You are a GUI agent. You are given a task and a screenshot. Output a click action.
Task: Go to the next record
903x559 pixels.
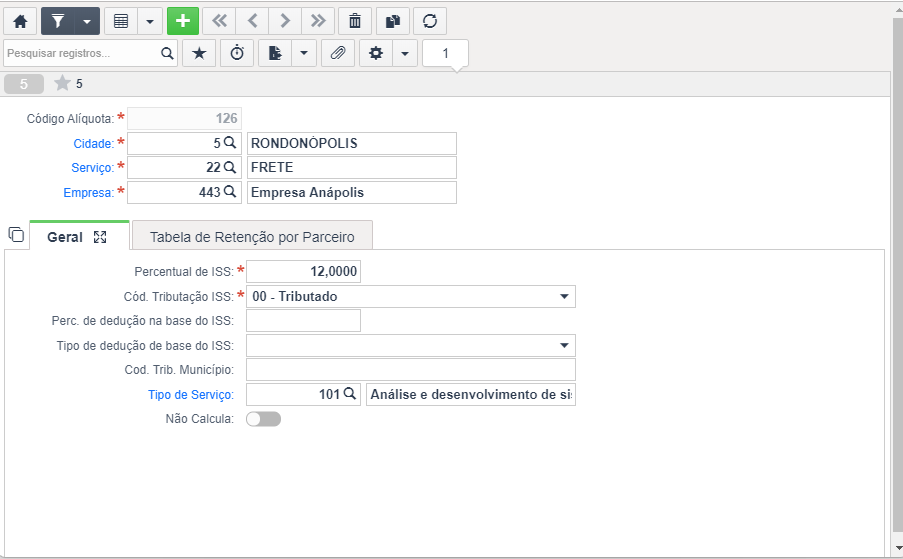(x=285, y=21)
